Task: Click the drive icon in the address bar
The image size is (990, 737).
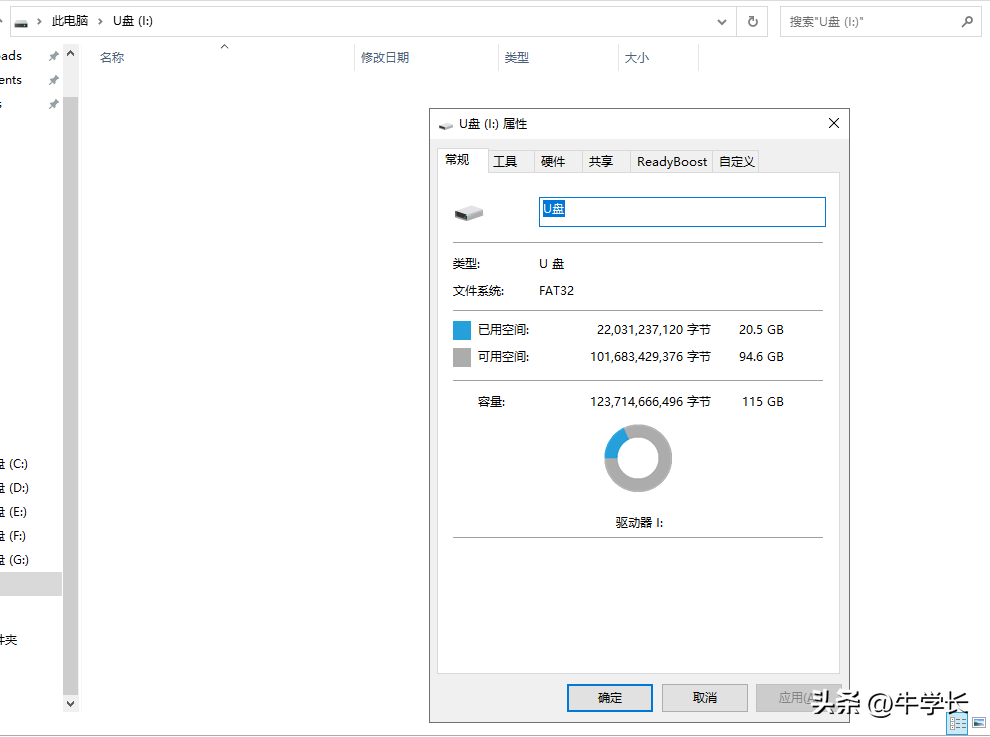Action: [x=21, y=23]
